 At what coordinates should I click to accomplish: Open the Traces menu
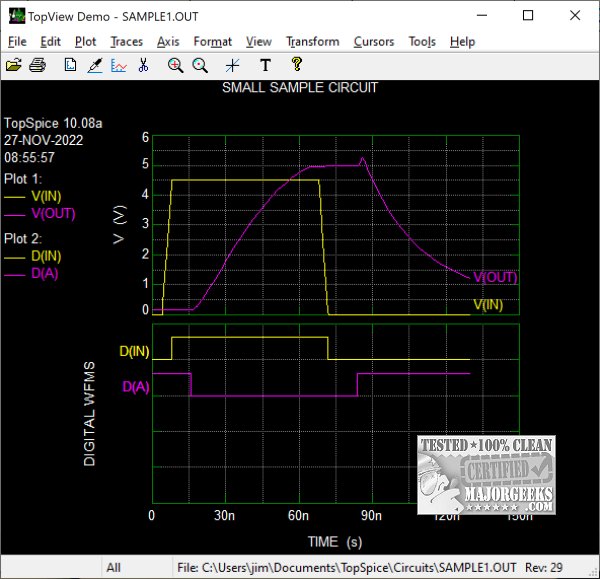[126, 42]
